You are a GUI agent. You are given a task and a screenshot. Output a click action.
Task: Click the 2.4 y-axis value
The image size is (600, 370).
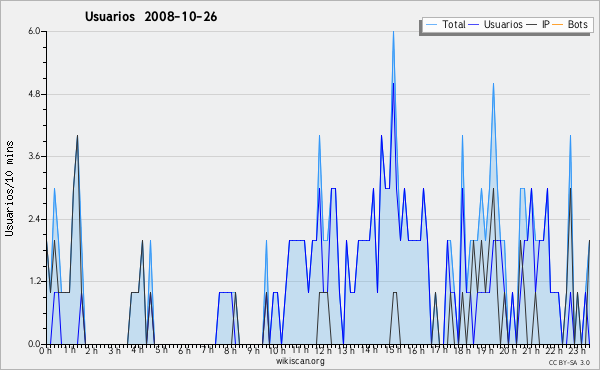(34, 219)
